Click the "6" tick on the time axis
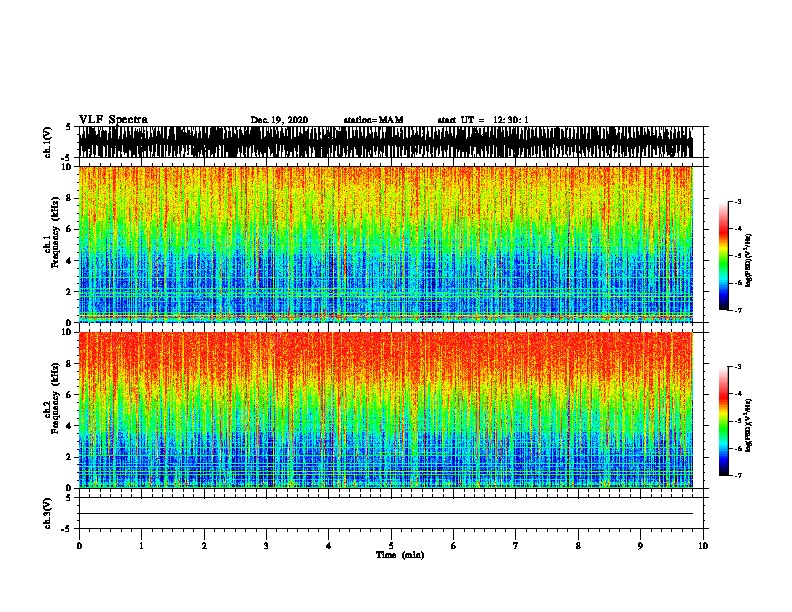This screenshot has width=792, height=612. point(454,546)
